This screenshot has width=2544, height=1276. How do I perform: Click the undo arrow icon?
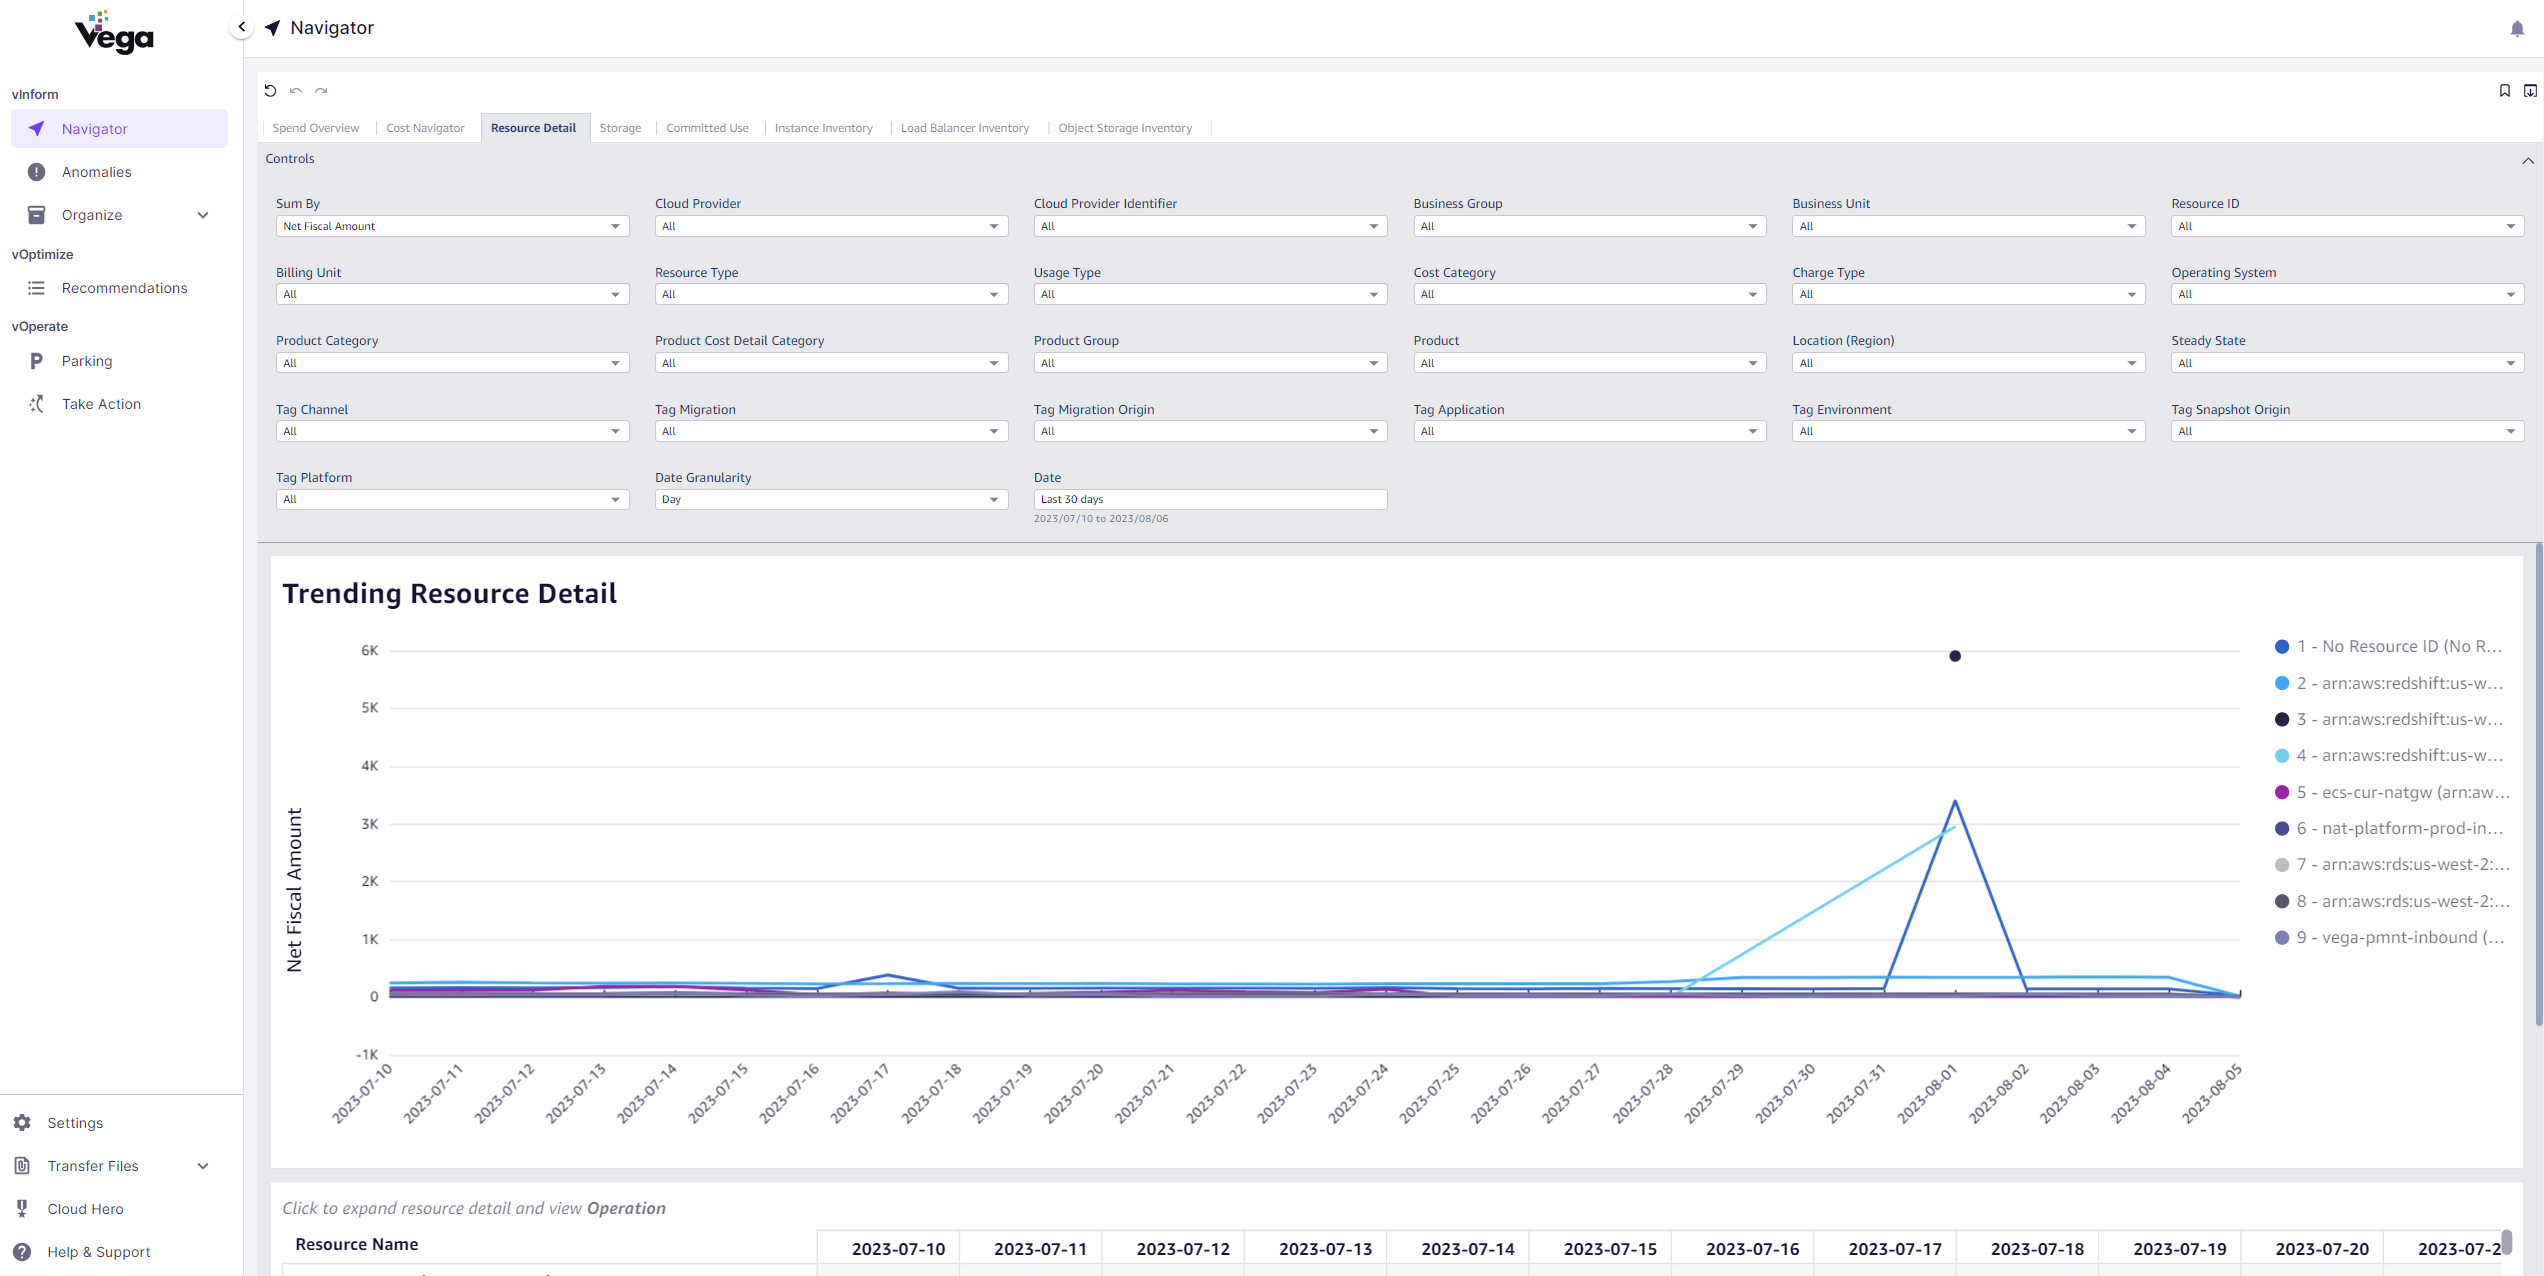pyautogui.click(x=296, y=91)
